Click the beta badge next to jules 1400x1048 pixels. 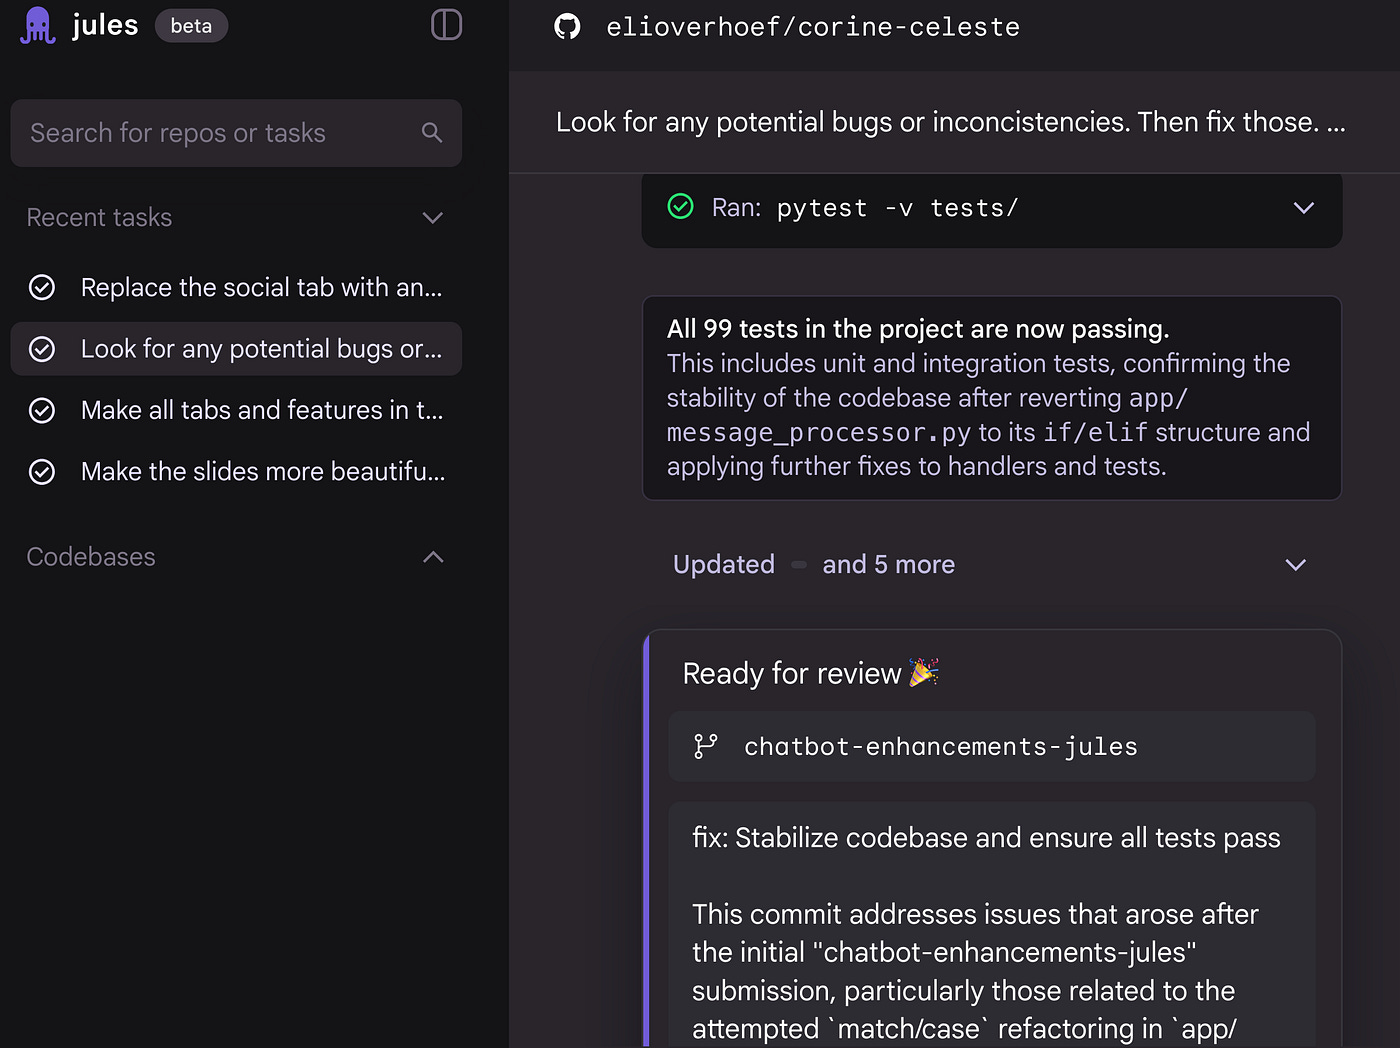coord(191,25)
